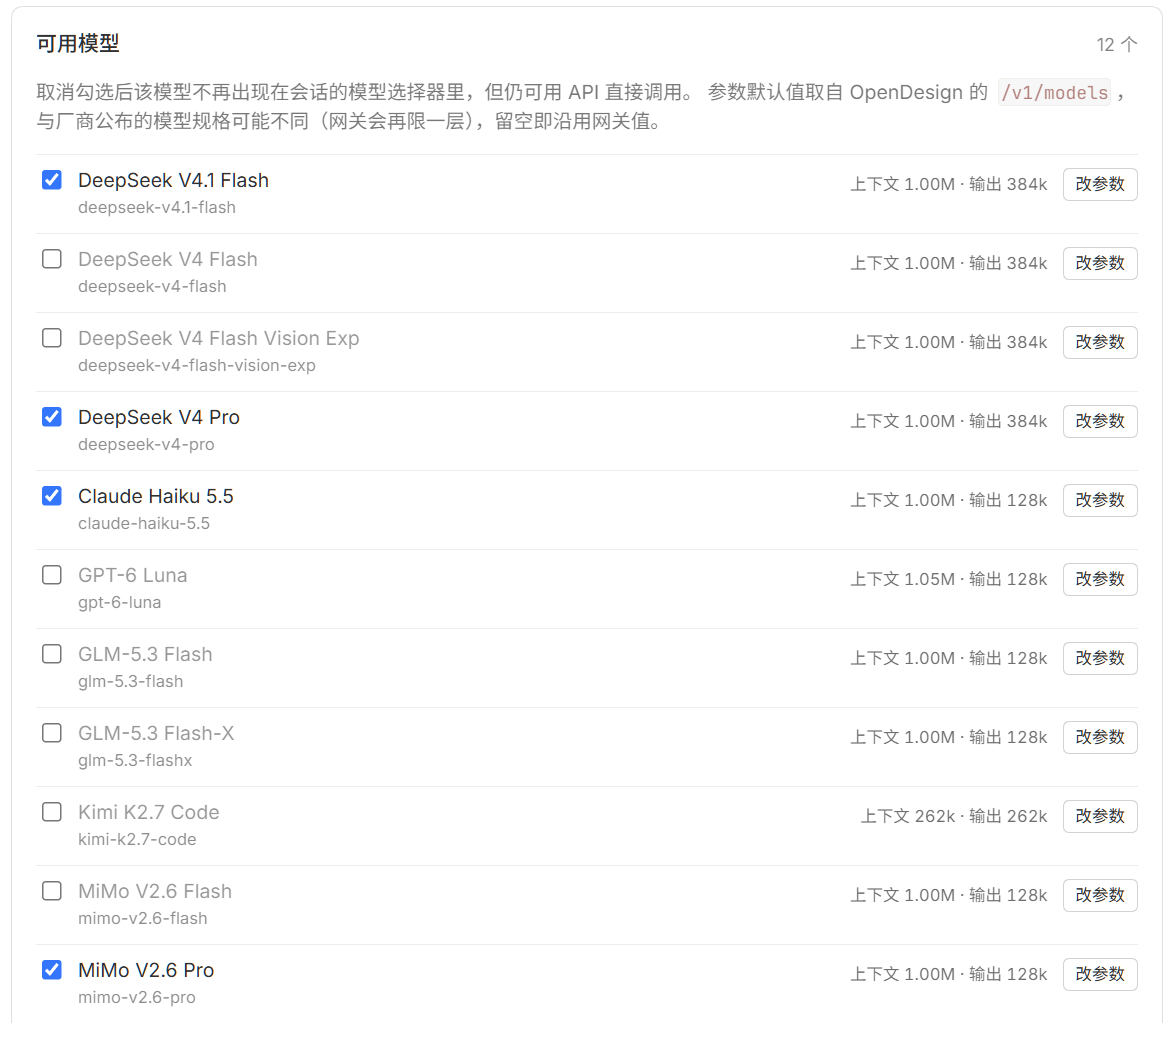Enable the GPT-6 Luna checkbox
1173x1039 pixels.
tap(52, 575)
